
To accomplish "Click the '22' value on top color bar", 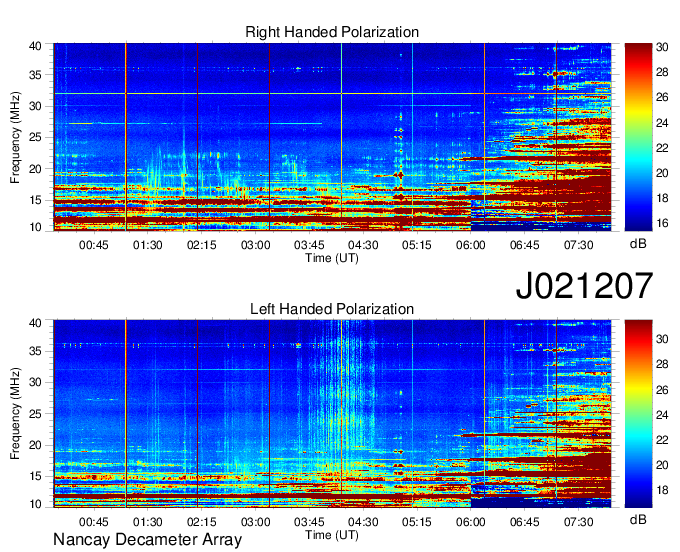I will [662, 148].
